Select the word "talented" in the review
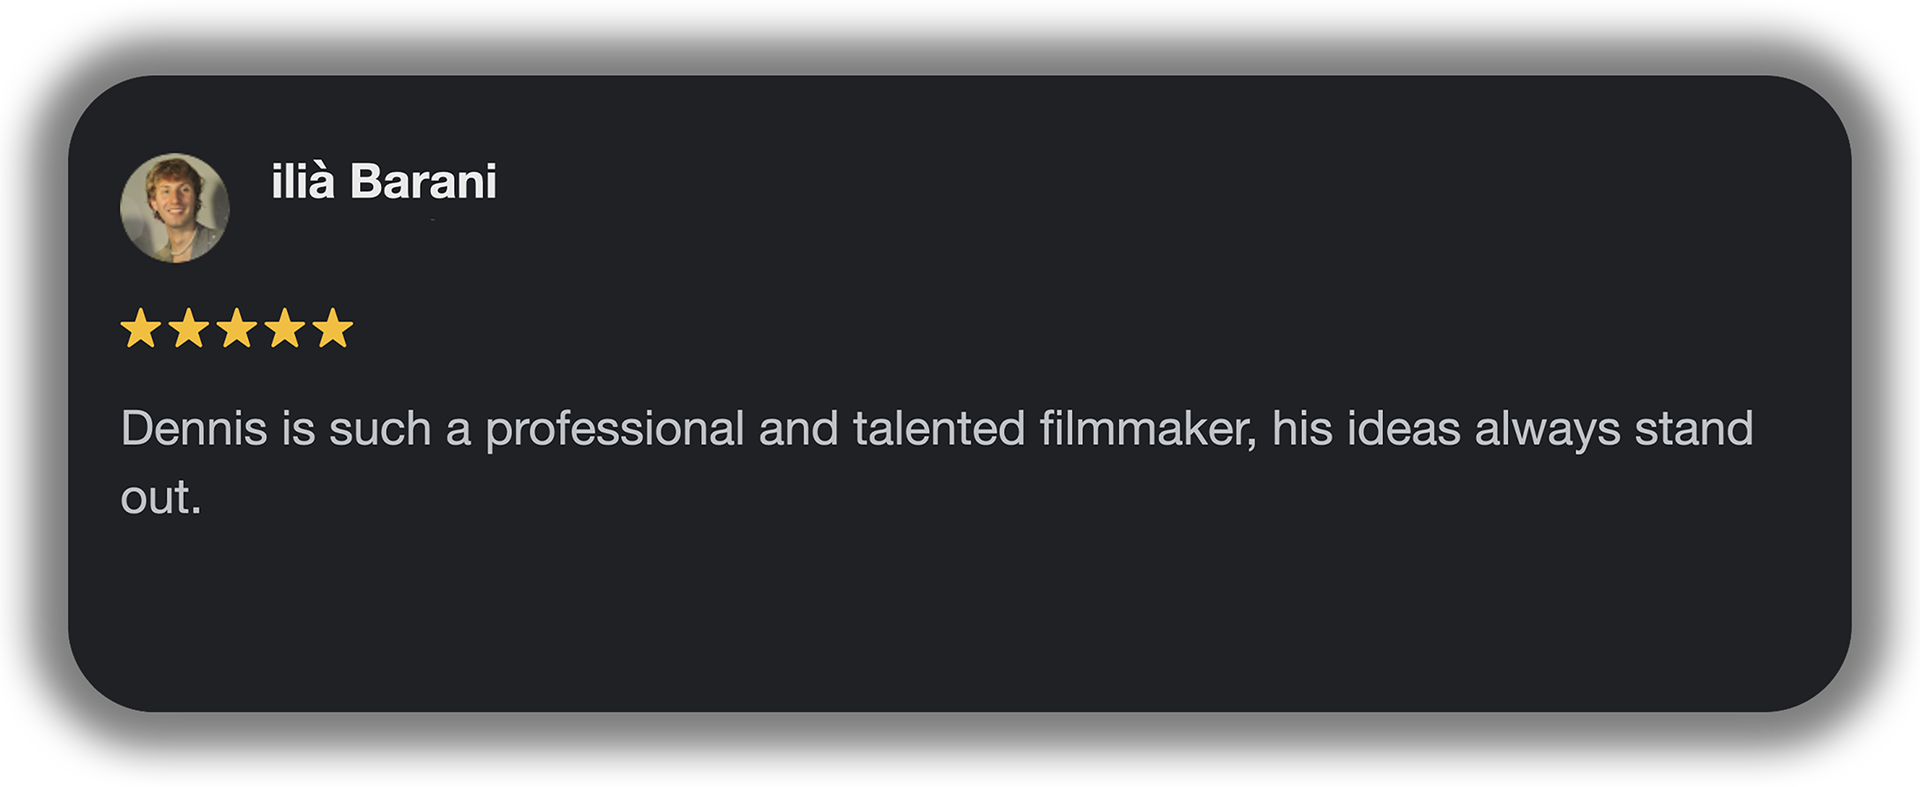Image resolution: width=1920 pixels, height=787 pixels. 939,429
